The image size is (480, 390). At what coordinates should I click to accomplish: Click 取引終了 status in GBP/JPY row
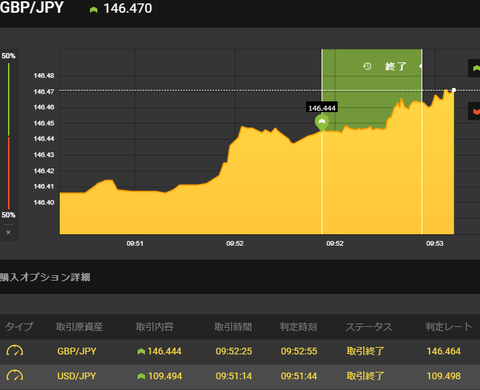[365, 351]
